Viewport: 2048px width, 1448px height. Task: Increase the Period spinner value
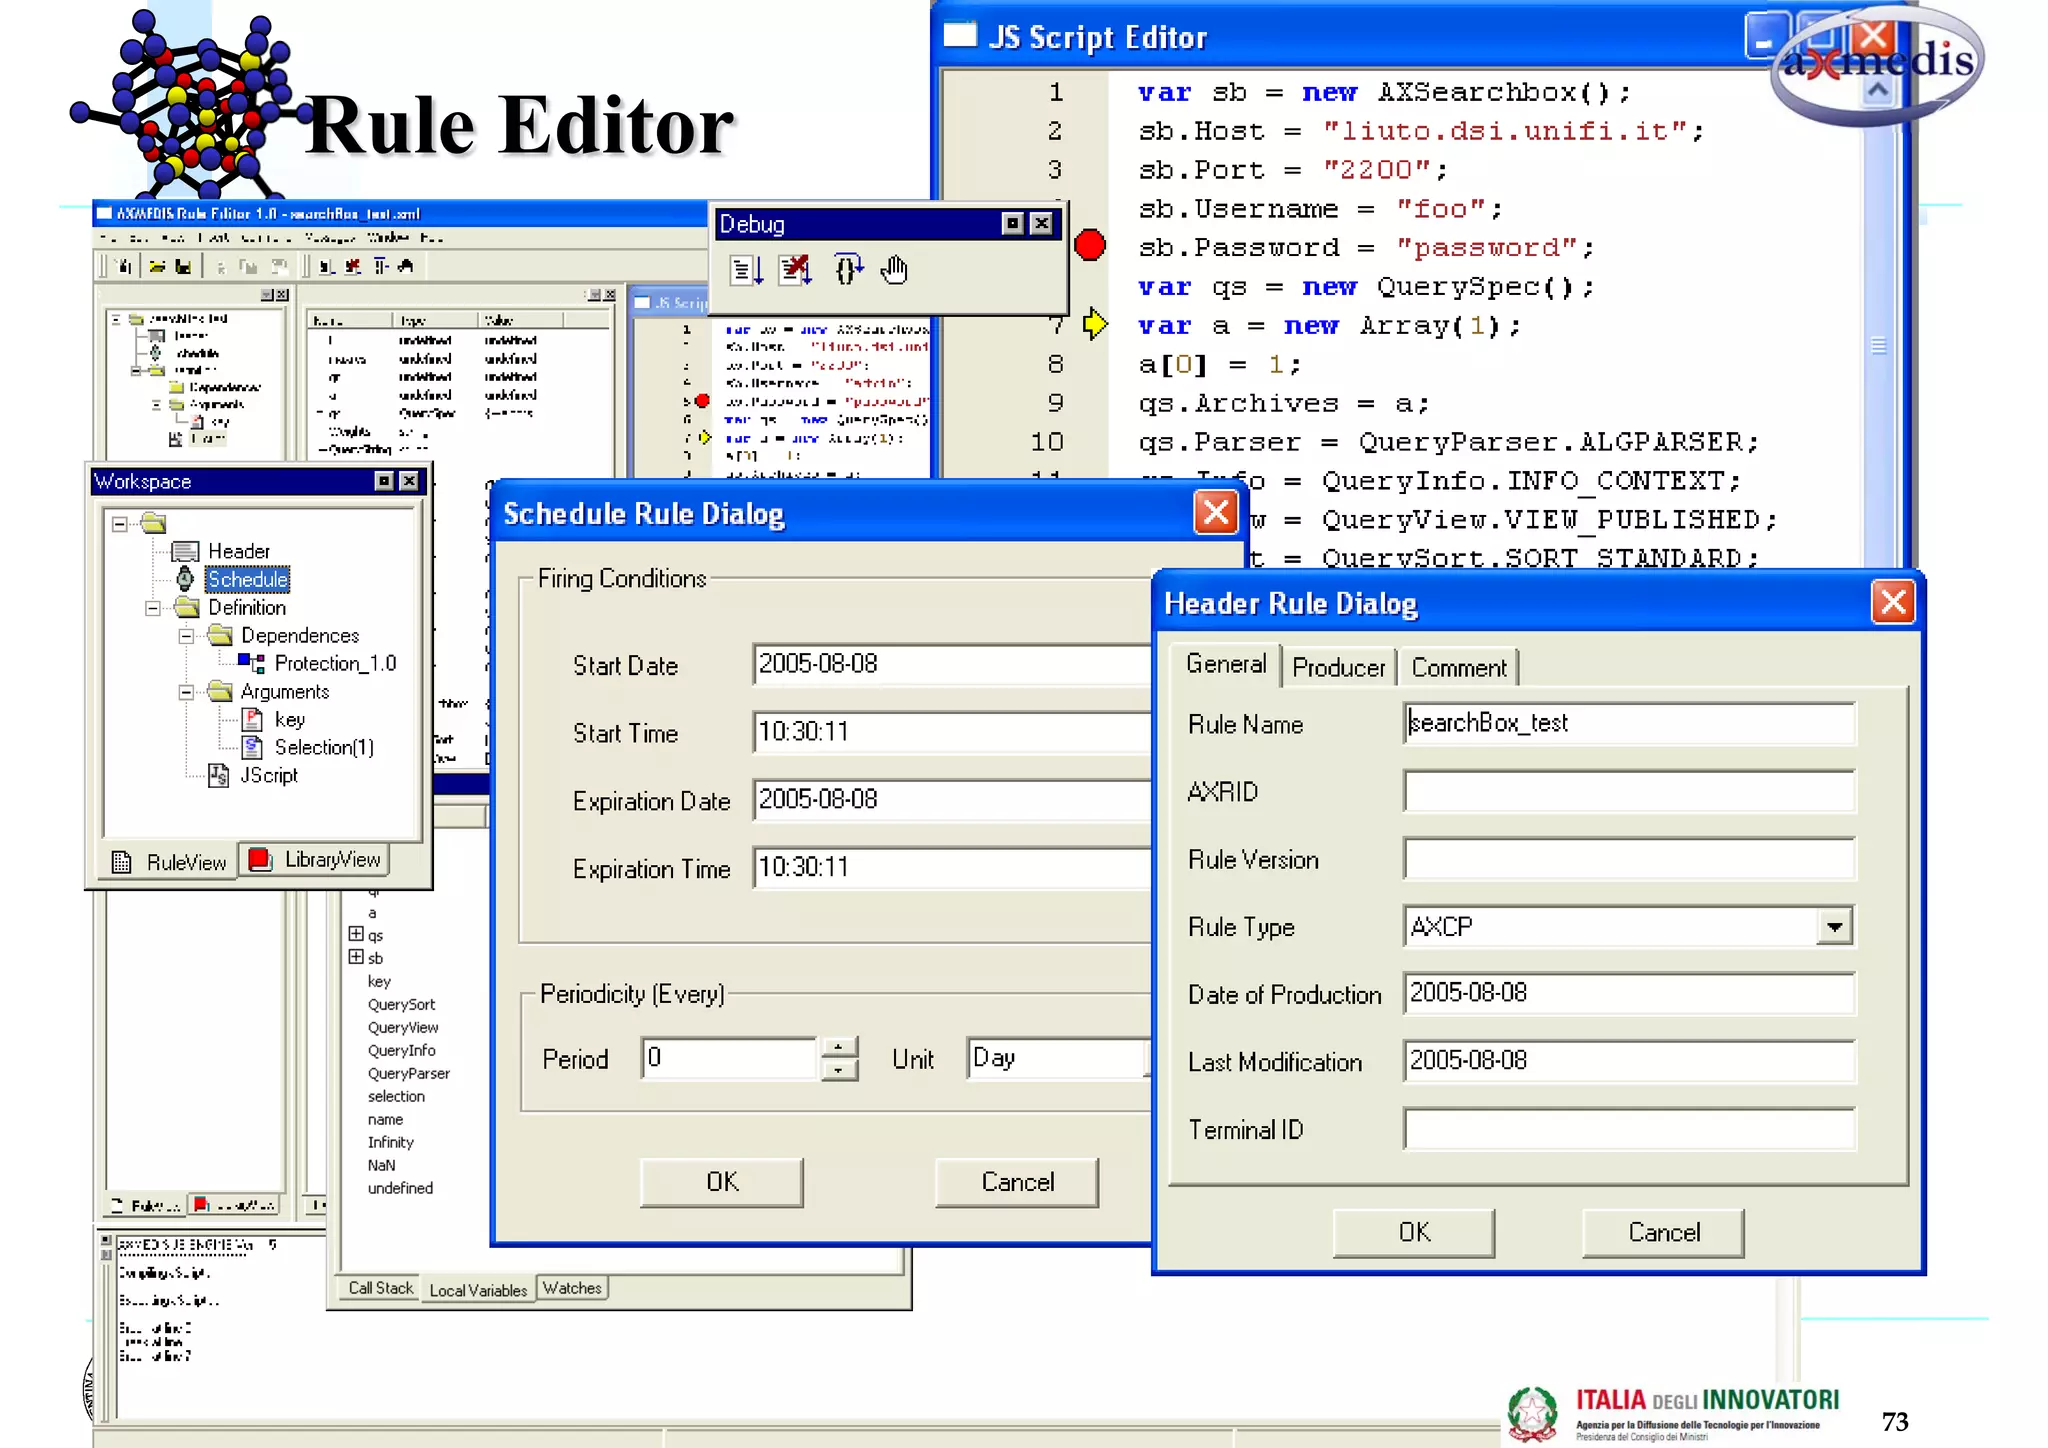pos(839,1048)
